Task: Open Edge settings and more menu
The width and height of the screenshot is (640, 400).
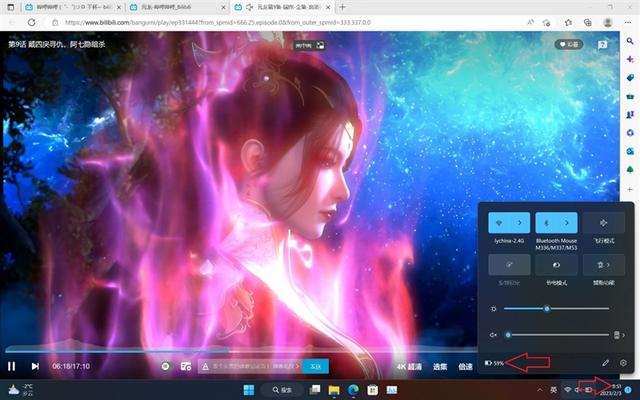Action: 628,22
